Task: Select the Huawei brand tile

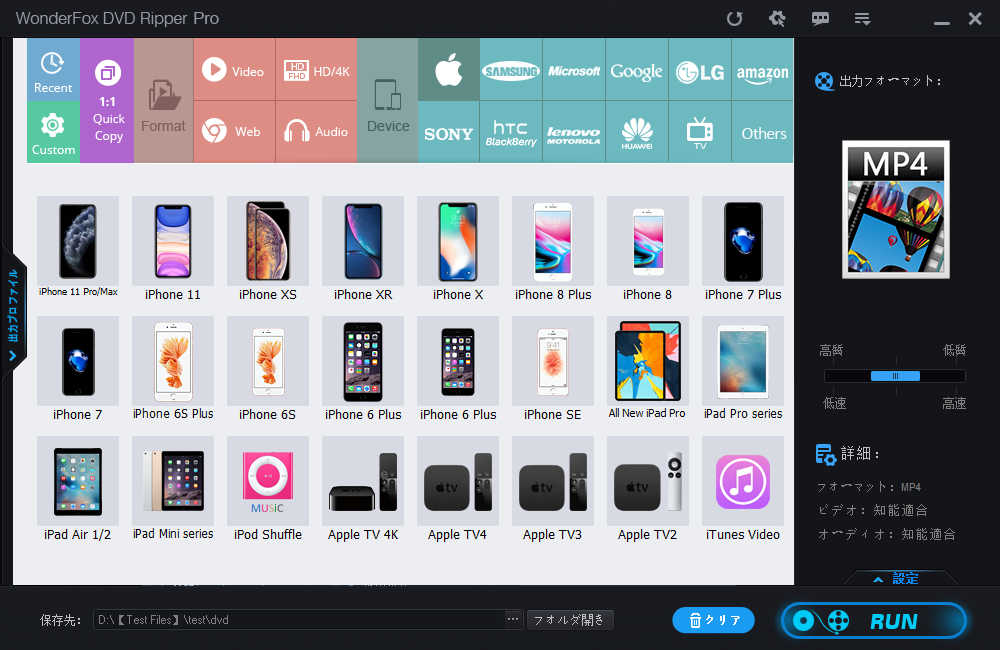Action: click(636, 132)
